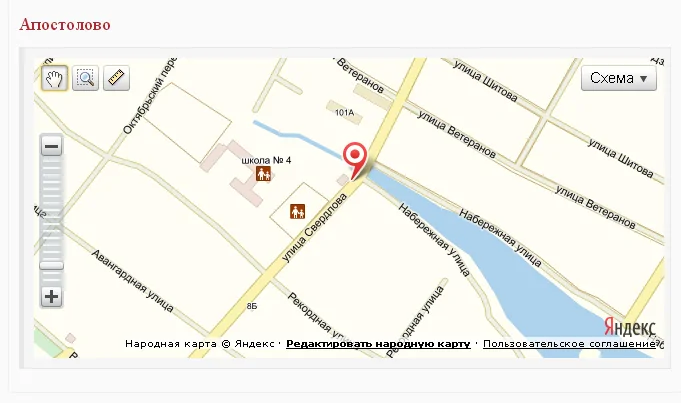Open the Схема map type dropdown
The height and width of the screenshot is (403, 681).
tap(618, 78)
